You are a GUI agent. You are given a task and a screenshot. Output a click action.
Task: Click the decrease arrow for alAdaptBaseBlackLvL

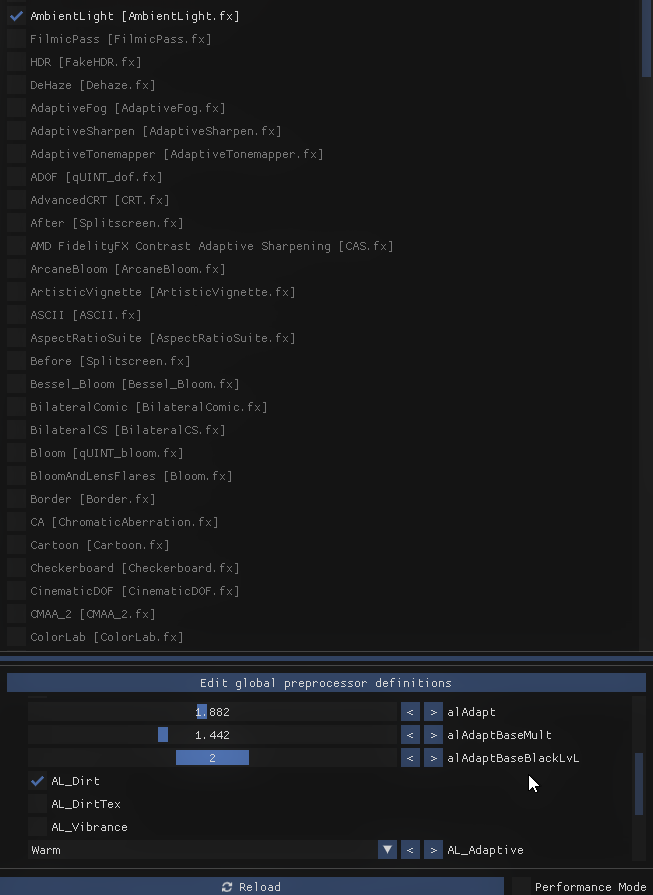pos(410,758)
